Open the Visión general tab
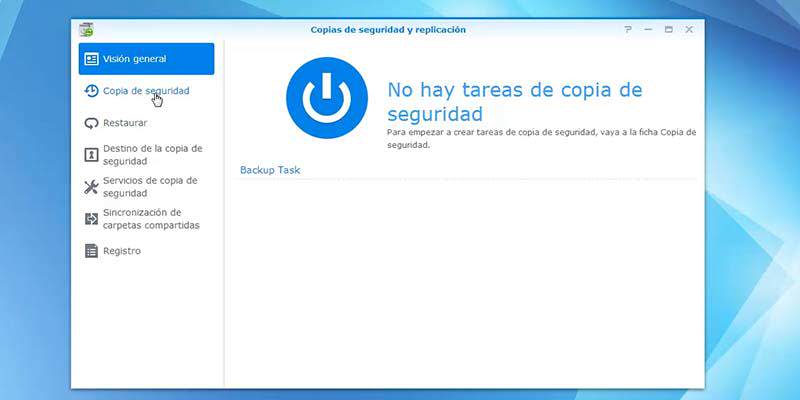The width and height of the screenshot is (800, 400). (x=146, y=59)
